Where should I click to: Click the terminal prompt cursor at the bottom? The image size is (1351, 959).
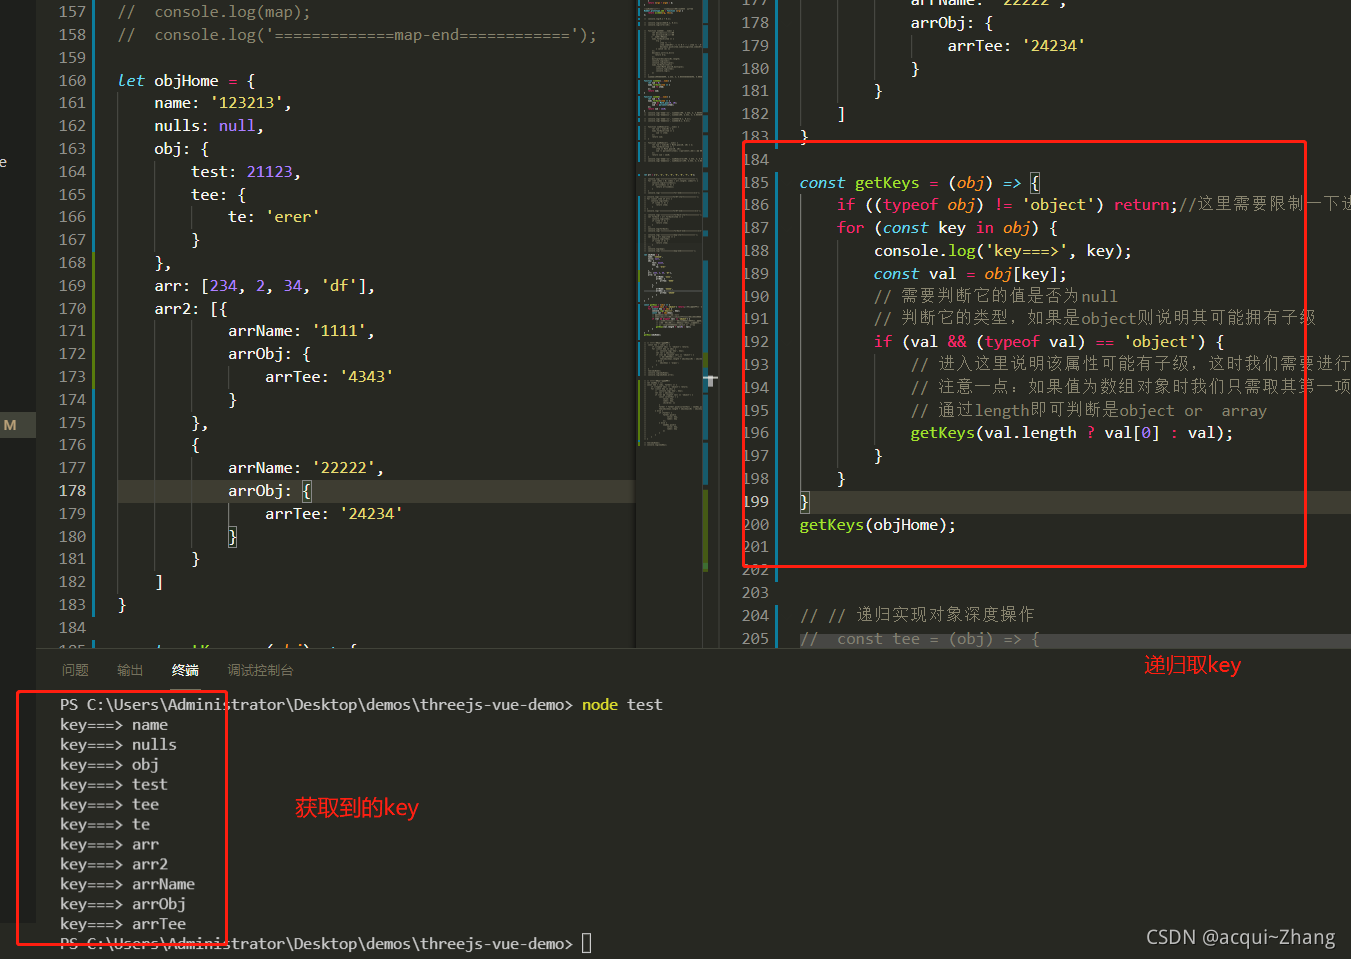click(587, 943)
